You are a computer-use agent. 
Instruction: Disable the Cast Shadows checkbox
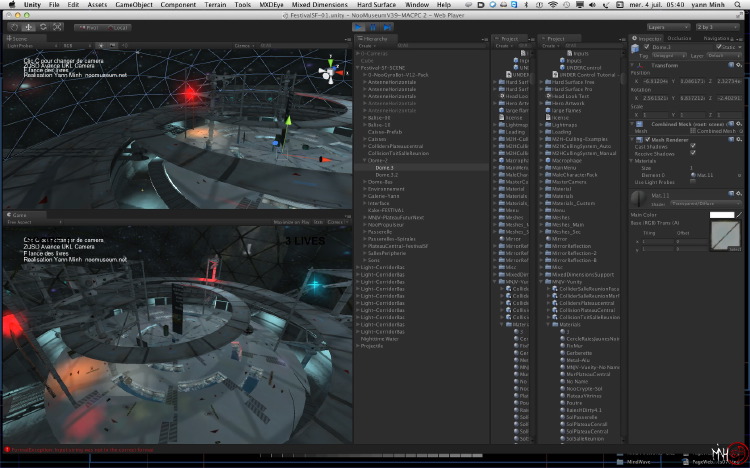(692, 145)
